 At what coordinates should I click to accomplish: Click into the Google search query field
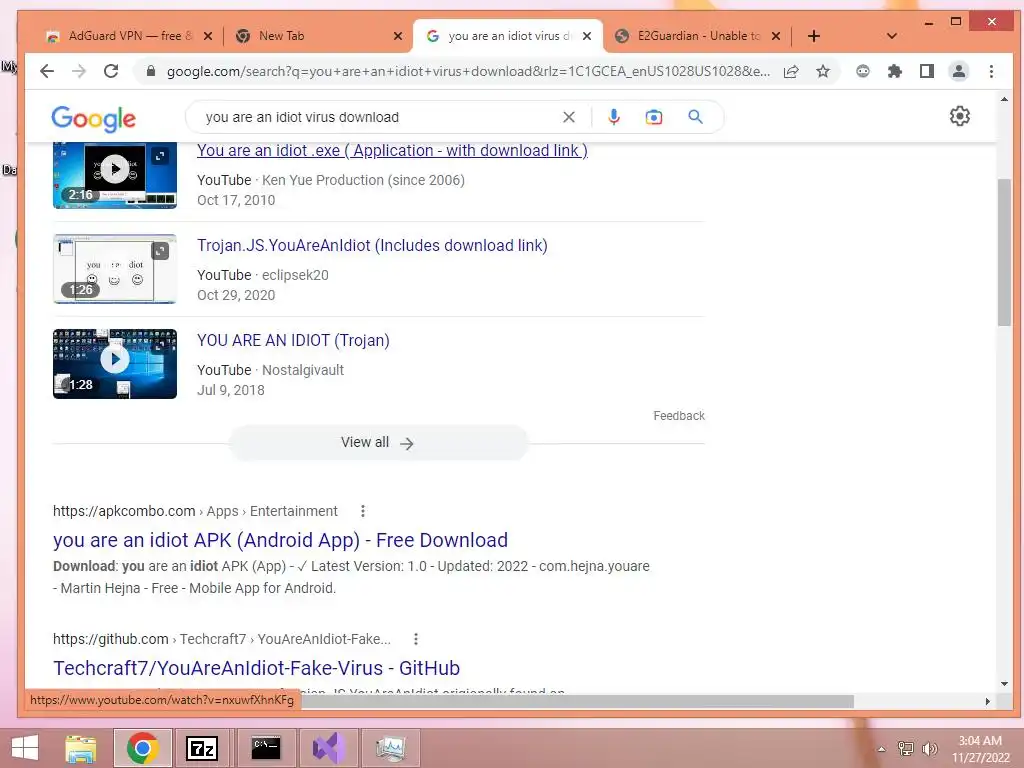(x=379, y=117)
